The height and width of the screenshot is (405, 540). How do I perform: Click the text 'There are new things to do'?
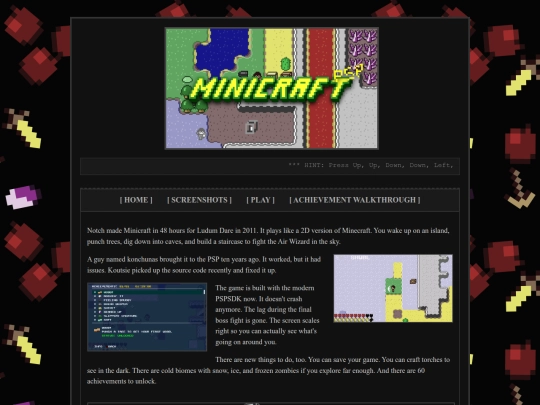tap(255, 360)
